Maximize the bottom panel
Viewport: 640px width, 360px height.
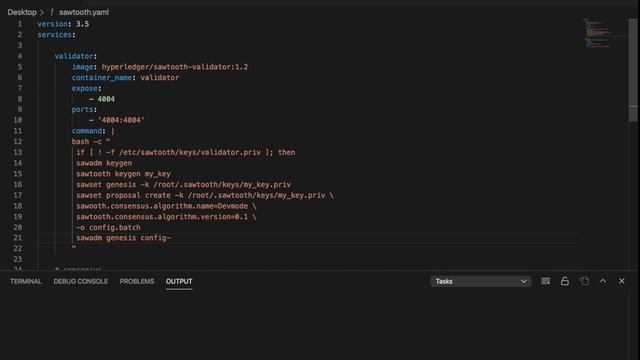coord(603,281)
